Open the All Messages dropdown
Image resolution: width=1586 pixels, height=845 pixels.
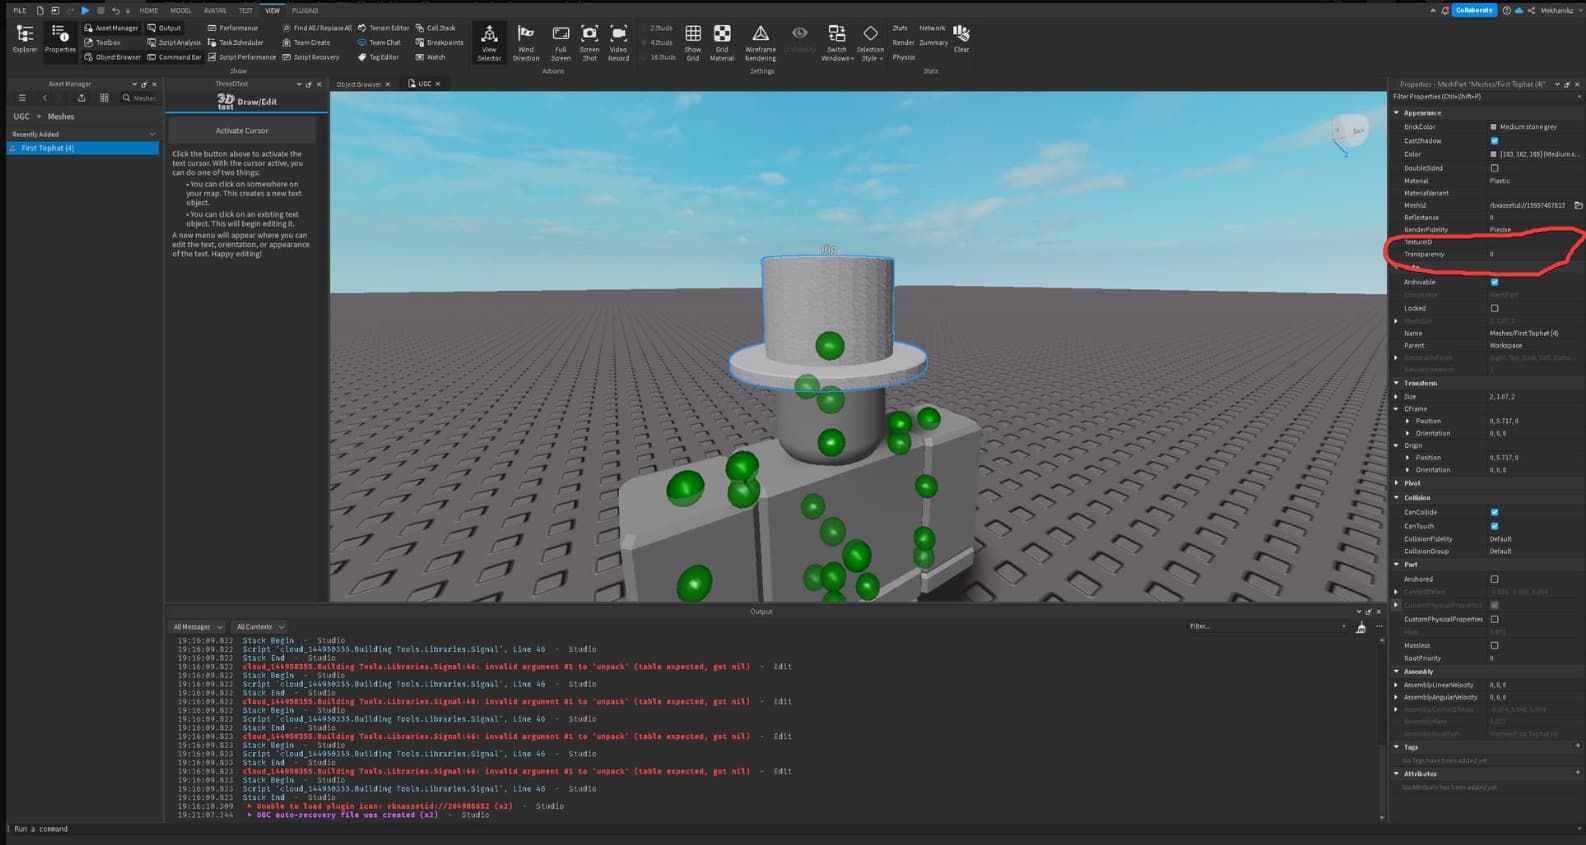click(x=197, y=627)
